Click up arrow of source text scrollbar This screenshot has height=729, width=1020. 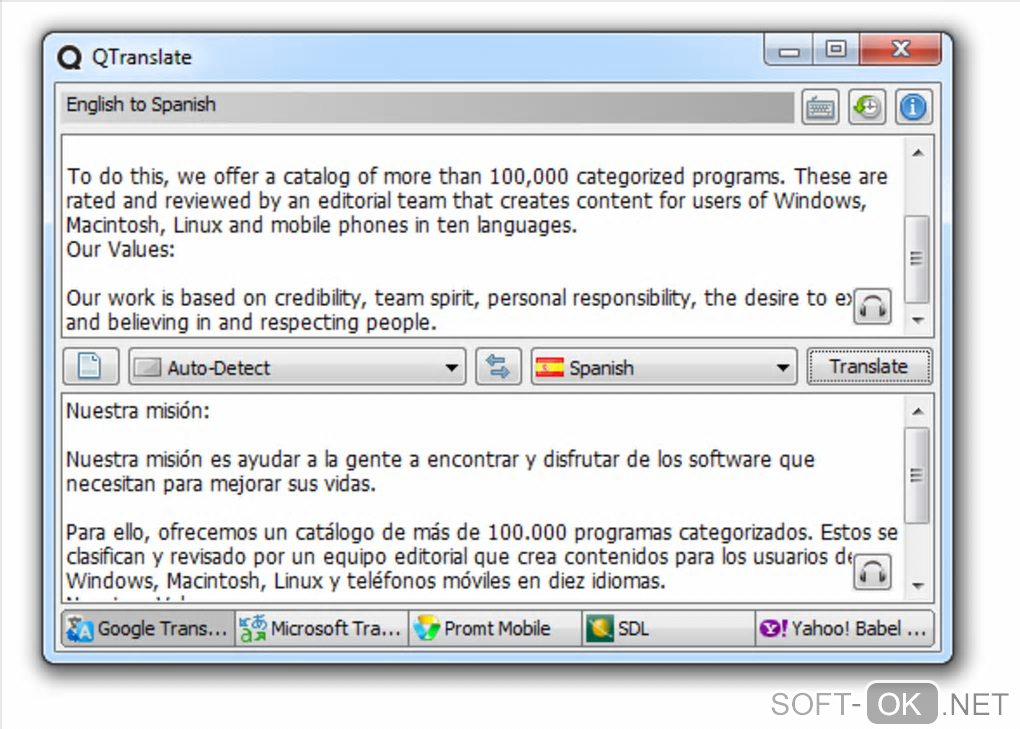tap(918, 153)
